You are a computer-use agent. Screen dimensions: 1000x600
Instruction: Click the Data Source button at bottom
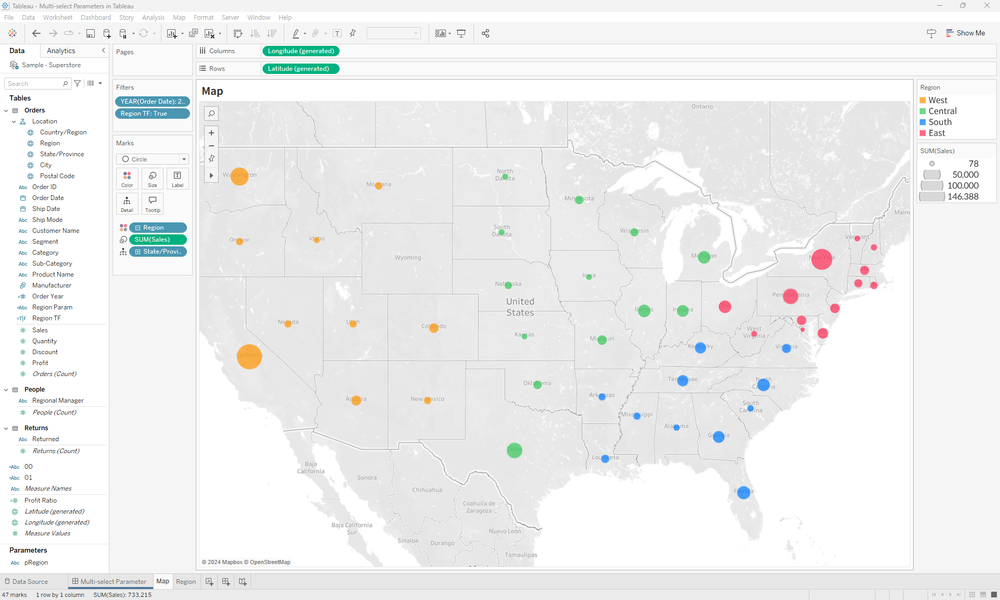coord(25,581)
